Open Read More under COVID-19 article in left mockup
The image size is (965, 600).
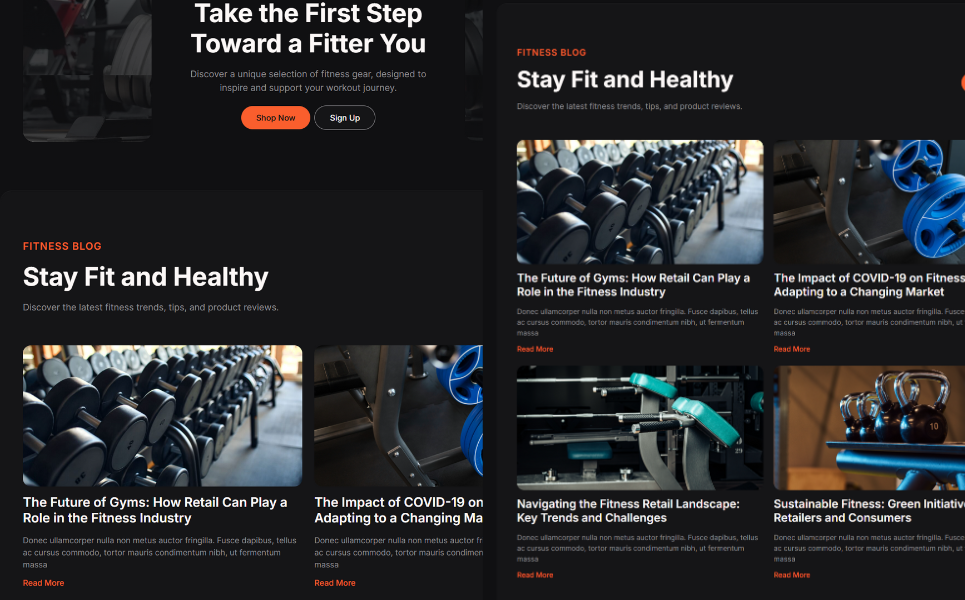(x=335, y=583)
